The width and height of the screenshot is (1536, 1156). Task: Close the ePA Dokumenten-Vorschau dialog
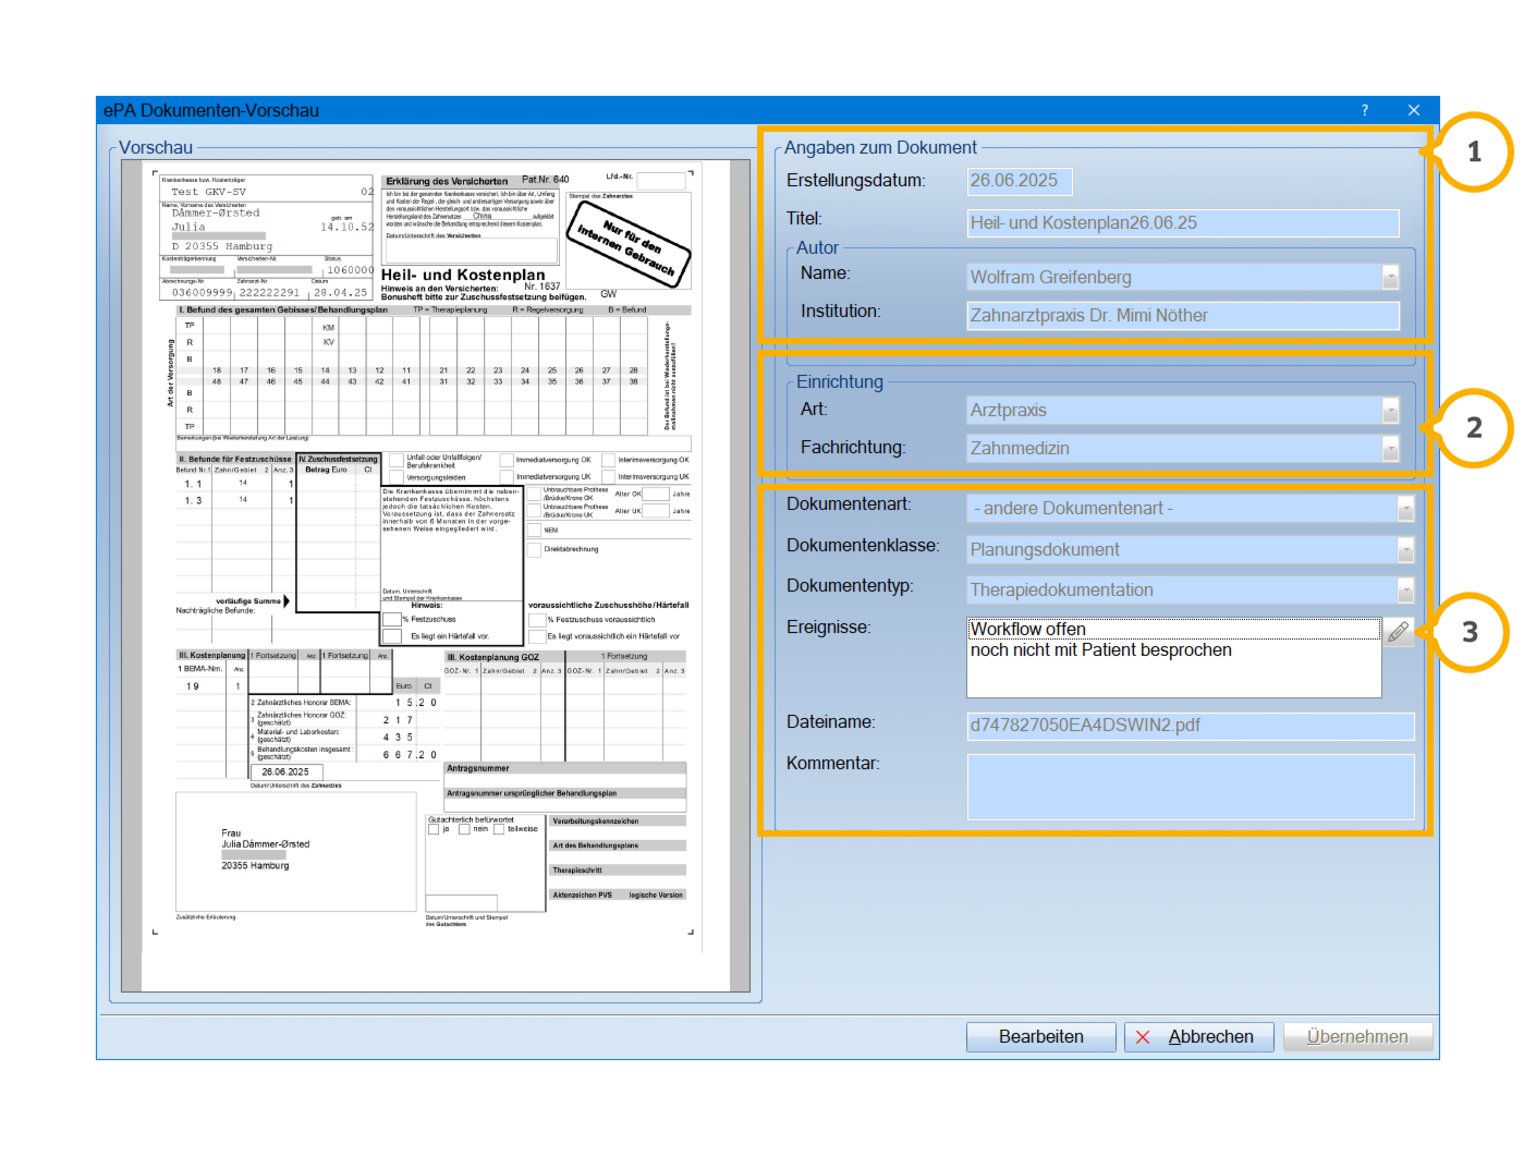pos(1413,110)
